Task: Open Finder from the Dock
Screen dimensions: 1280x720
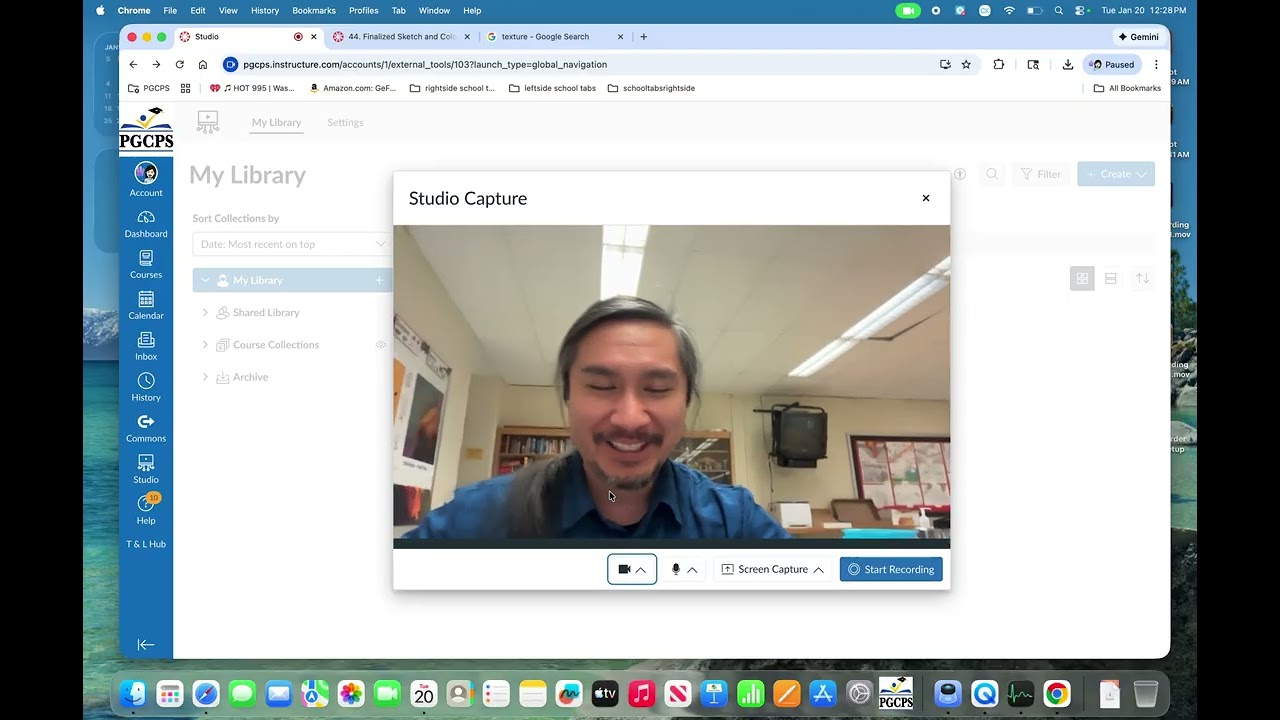Action: coord(133,693)
